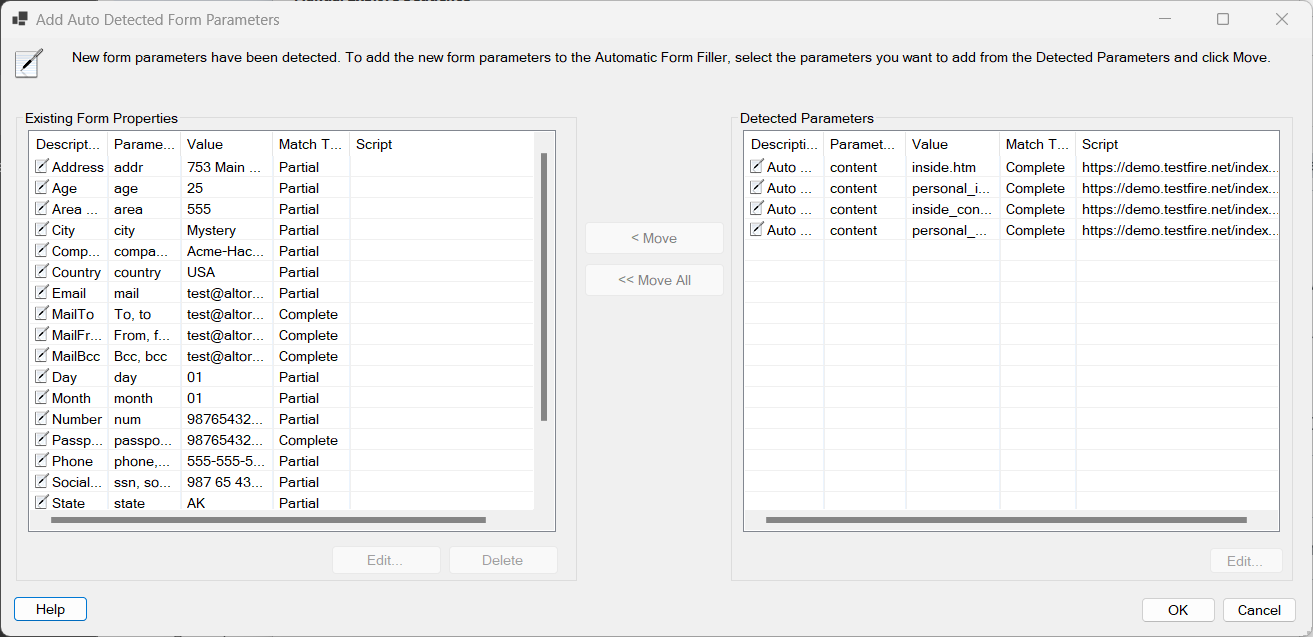Image resolution: width=1313 pixels, height=637 pixels.
Task: Click the Value column header in Detected Parameters
Action: coord(950,144)
